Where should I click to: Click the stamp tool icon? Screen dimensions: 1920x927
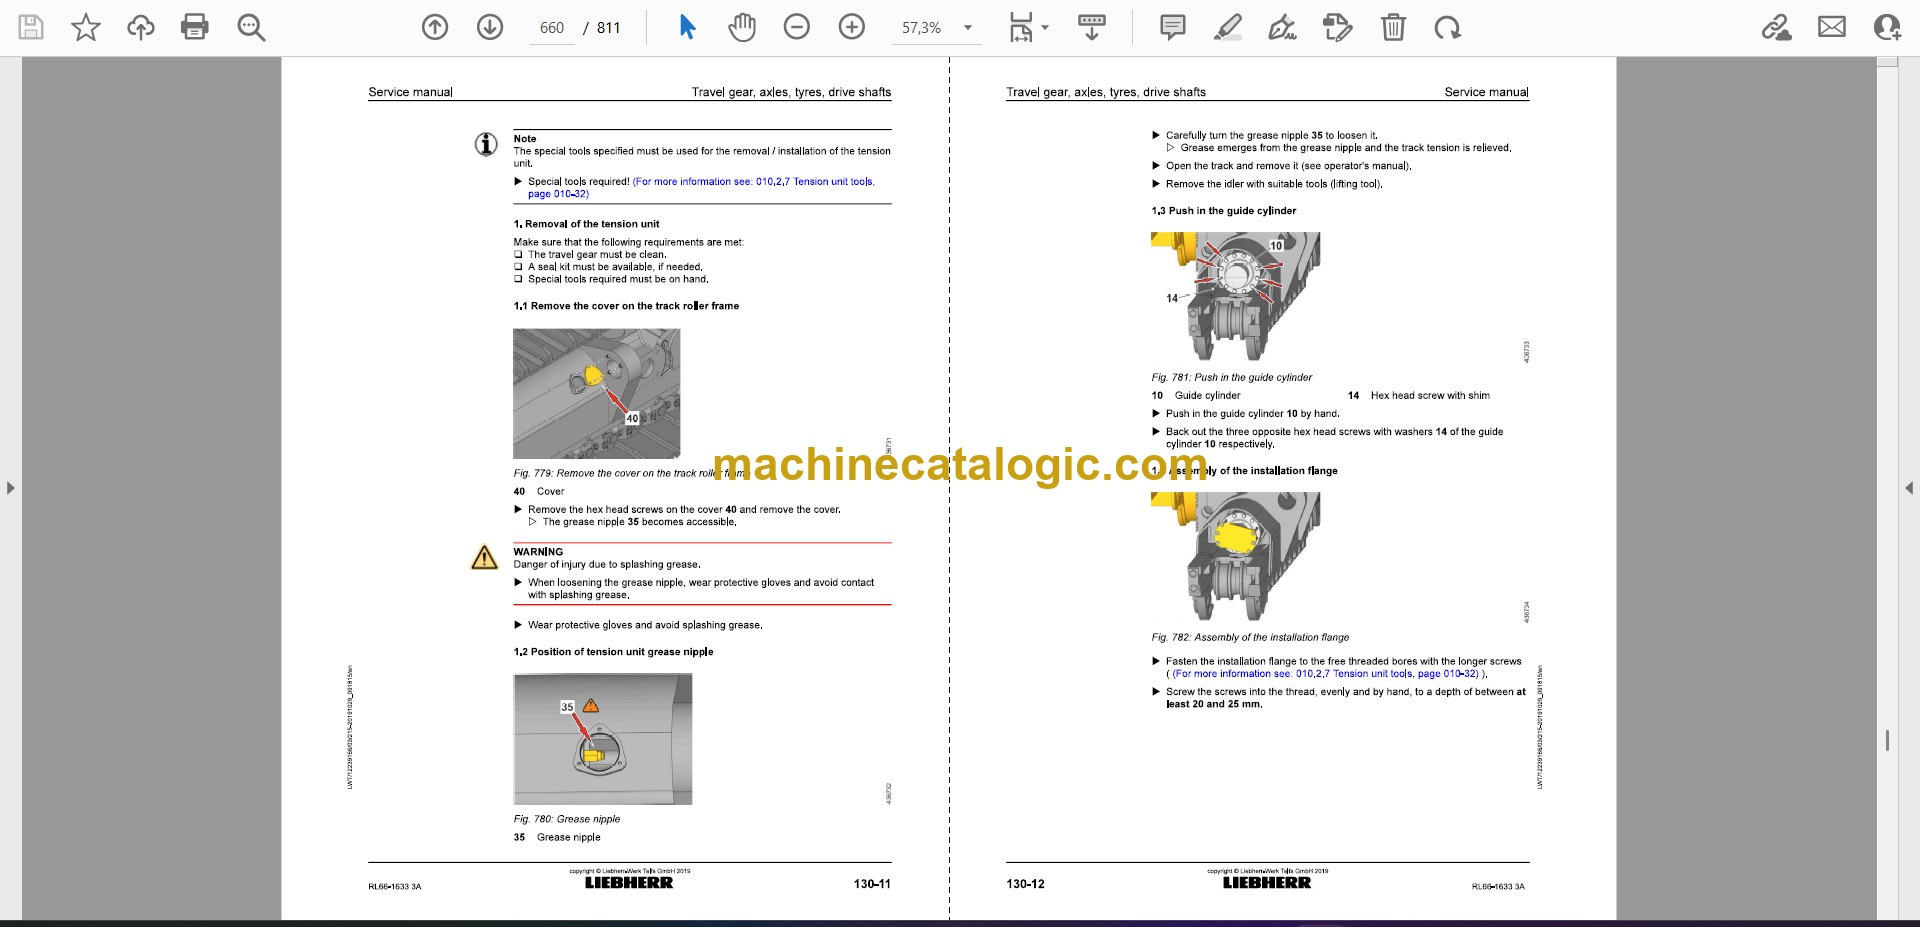point(1337,27)
